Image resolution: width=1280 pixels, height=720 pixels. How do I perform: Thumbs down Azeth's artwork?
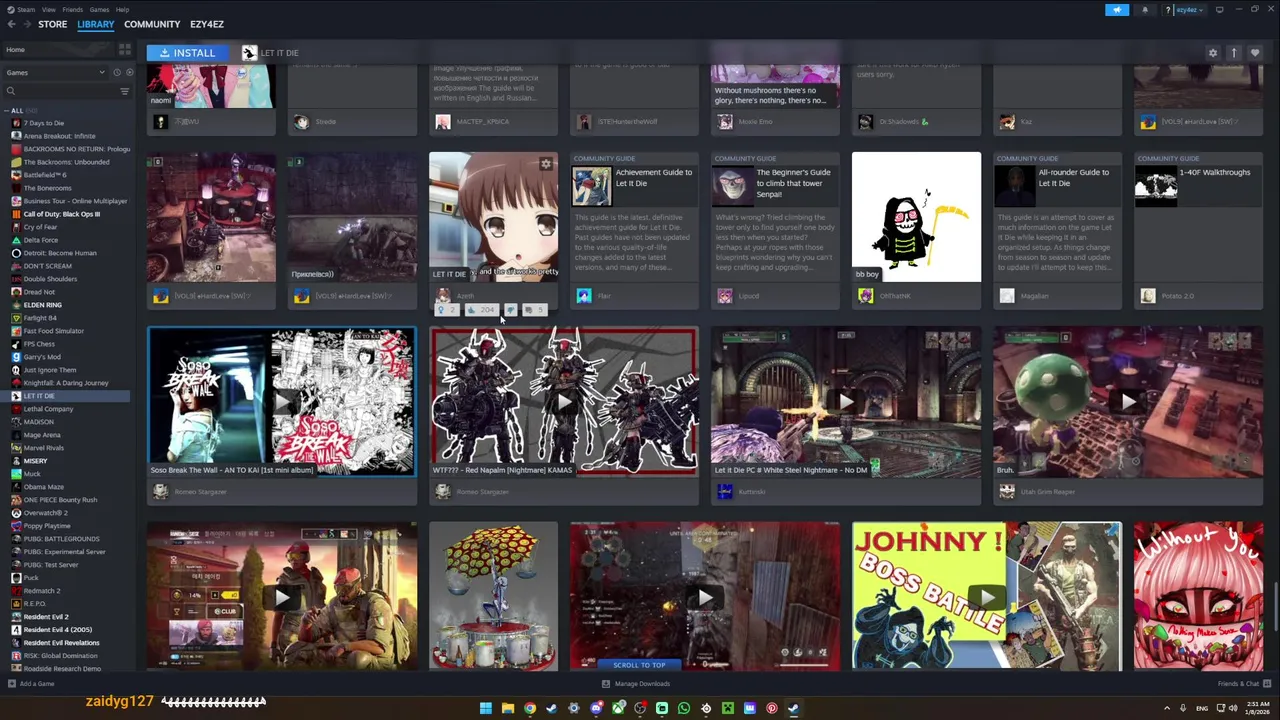coord(511,310)
